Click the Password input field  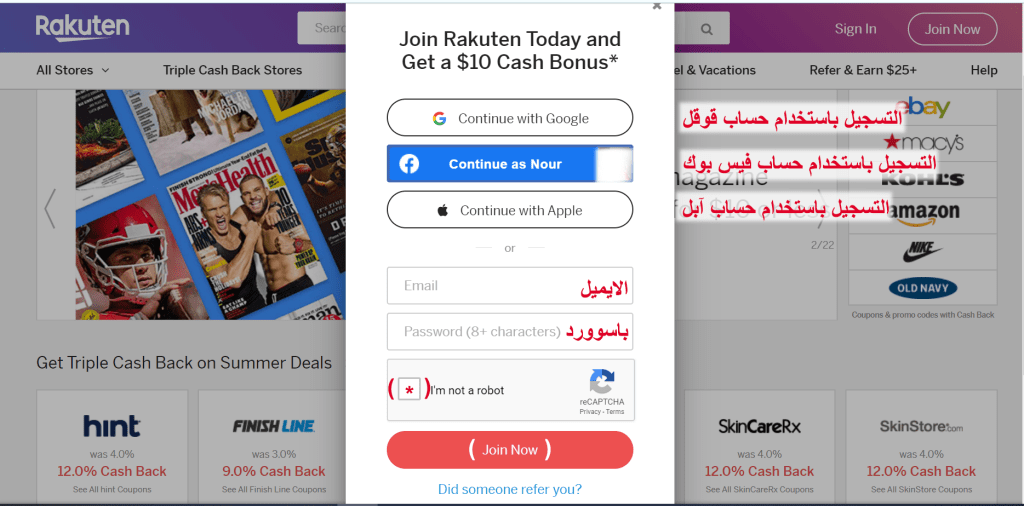pyautogui.click(x=509, y=332)
